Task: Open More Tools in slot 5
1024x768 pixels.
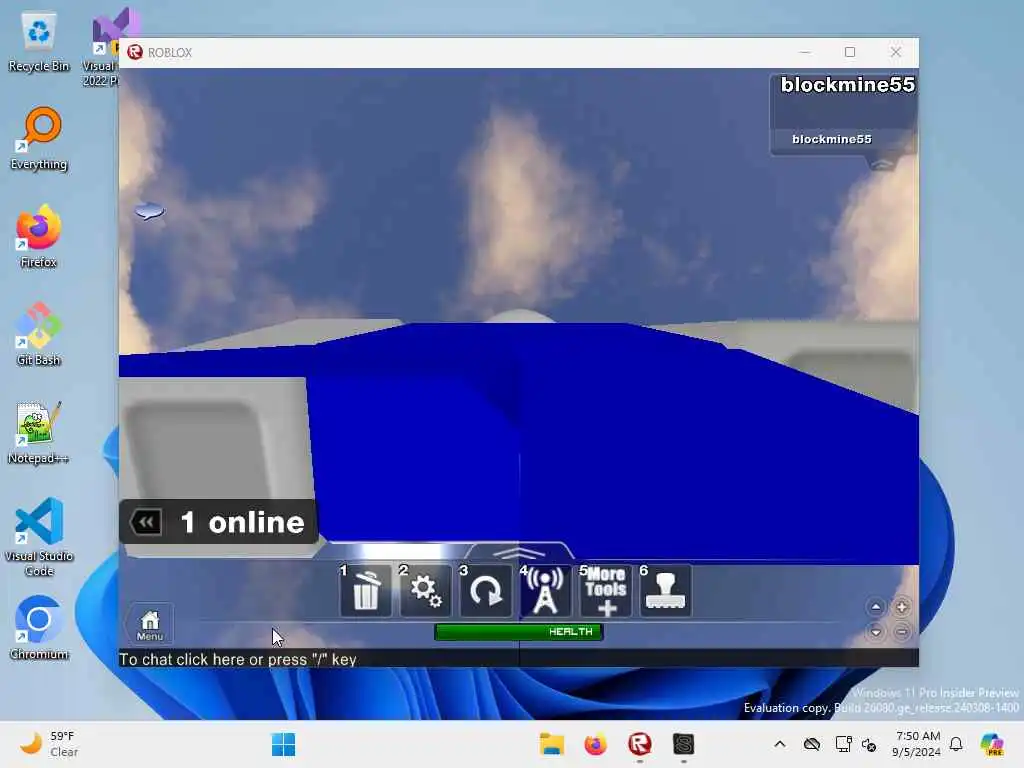Action: tap(605, 590)
